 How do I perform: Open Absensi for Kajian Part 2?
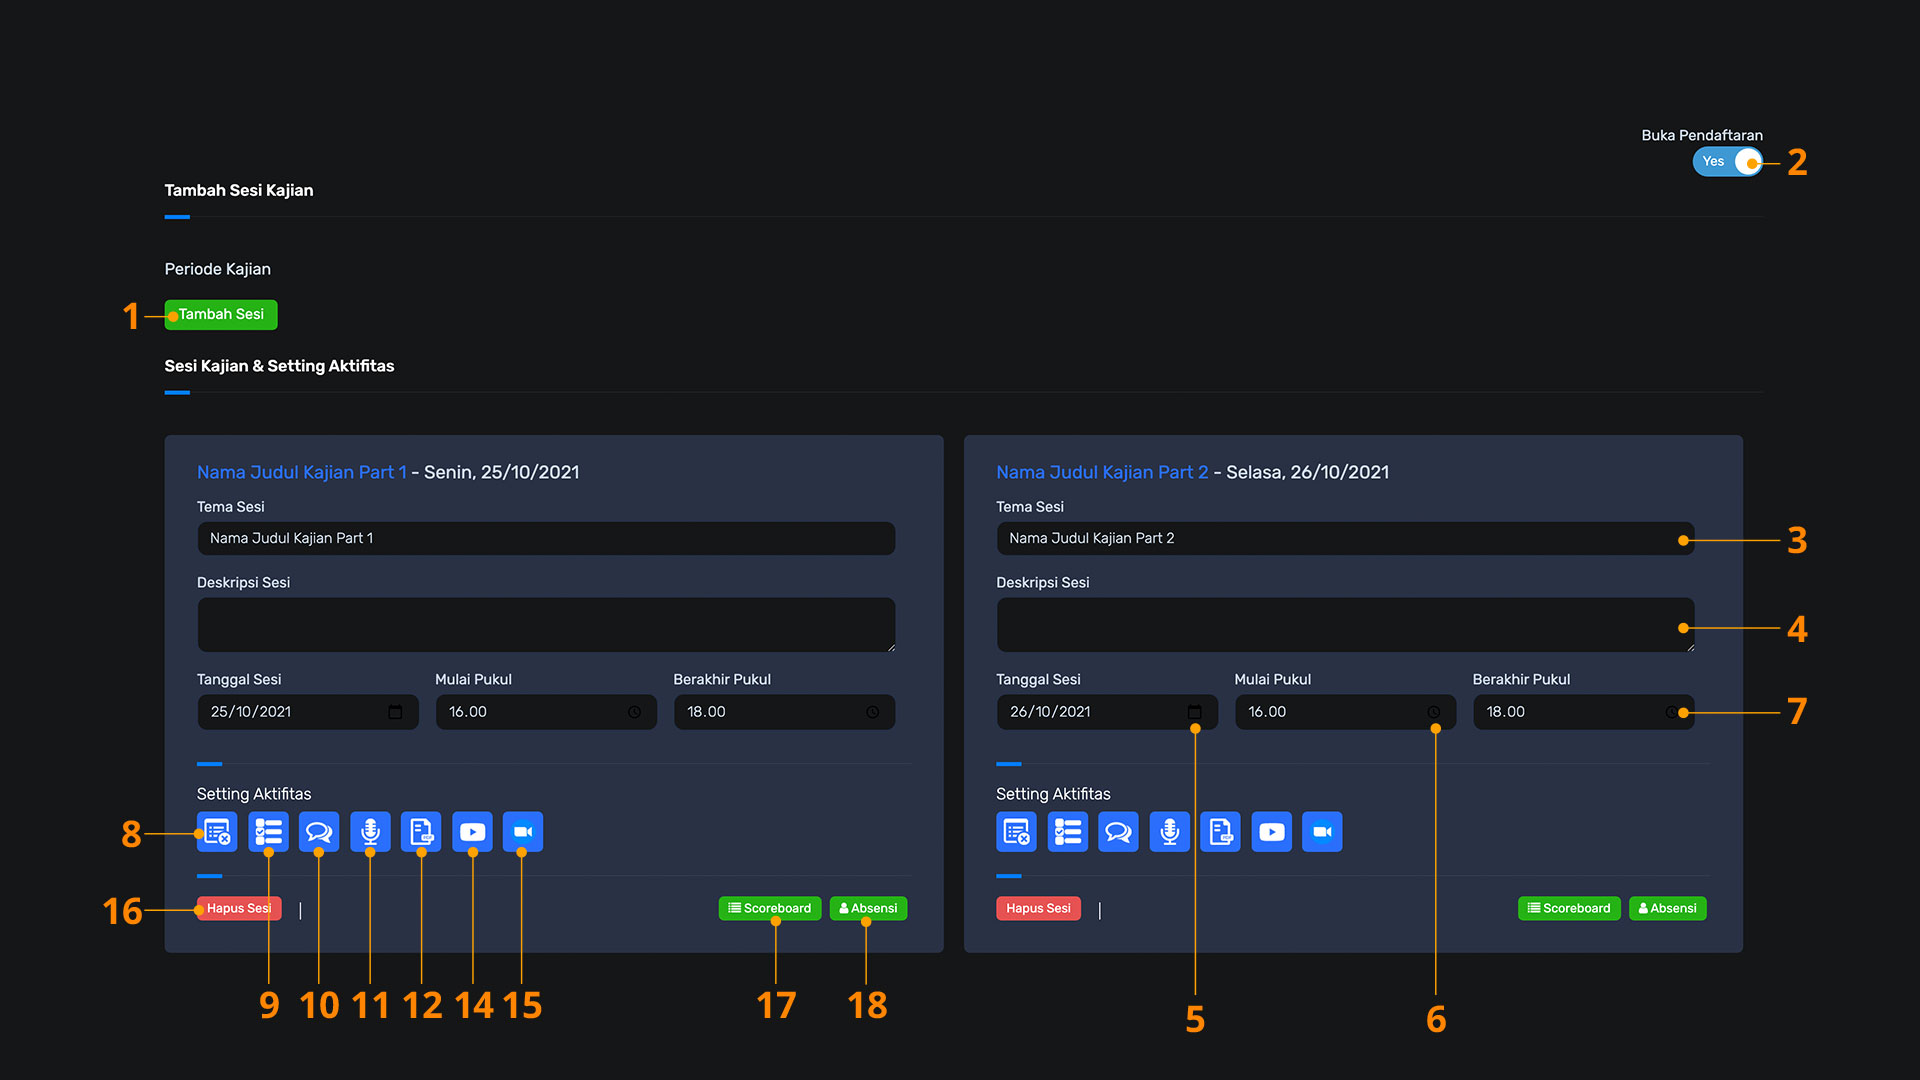(1667, 908)
